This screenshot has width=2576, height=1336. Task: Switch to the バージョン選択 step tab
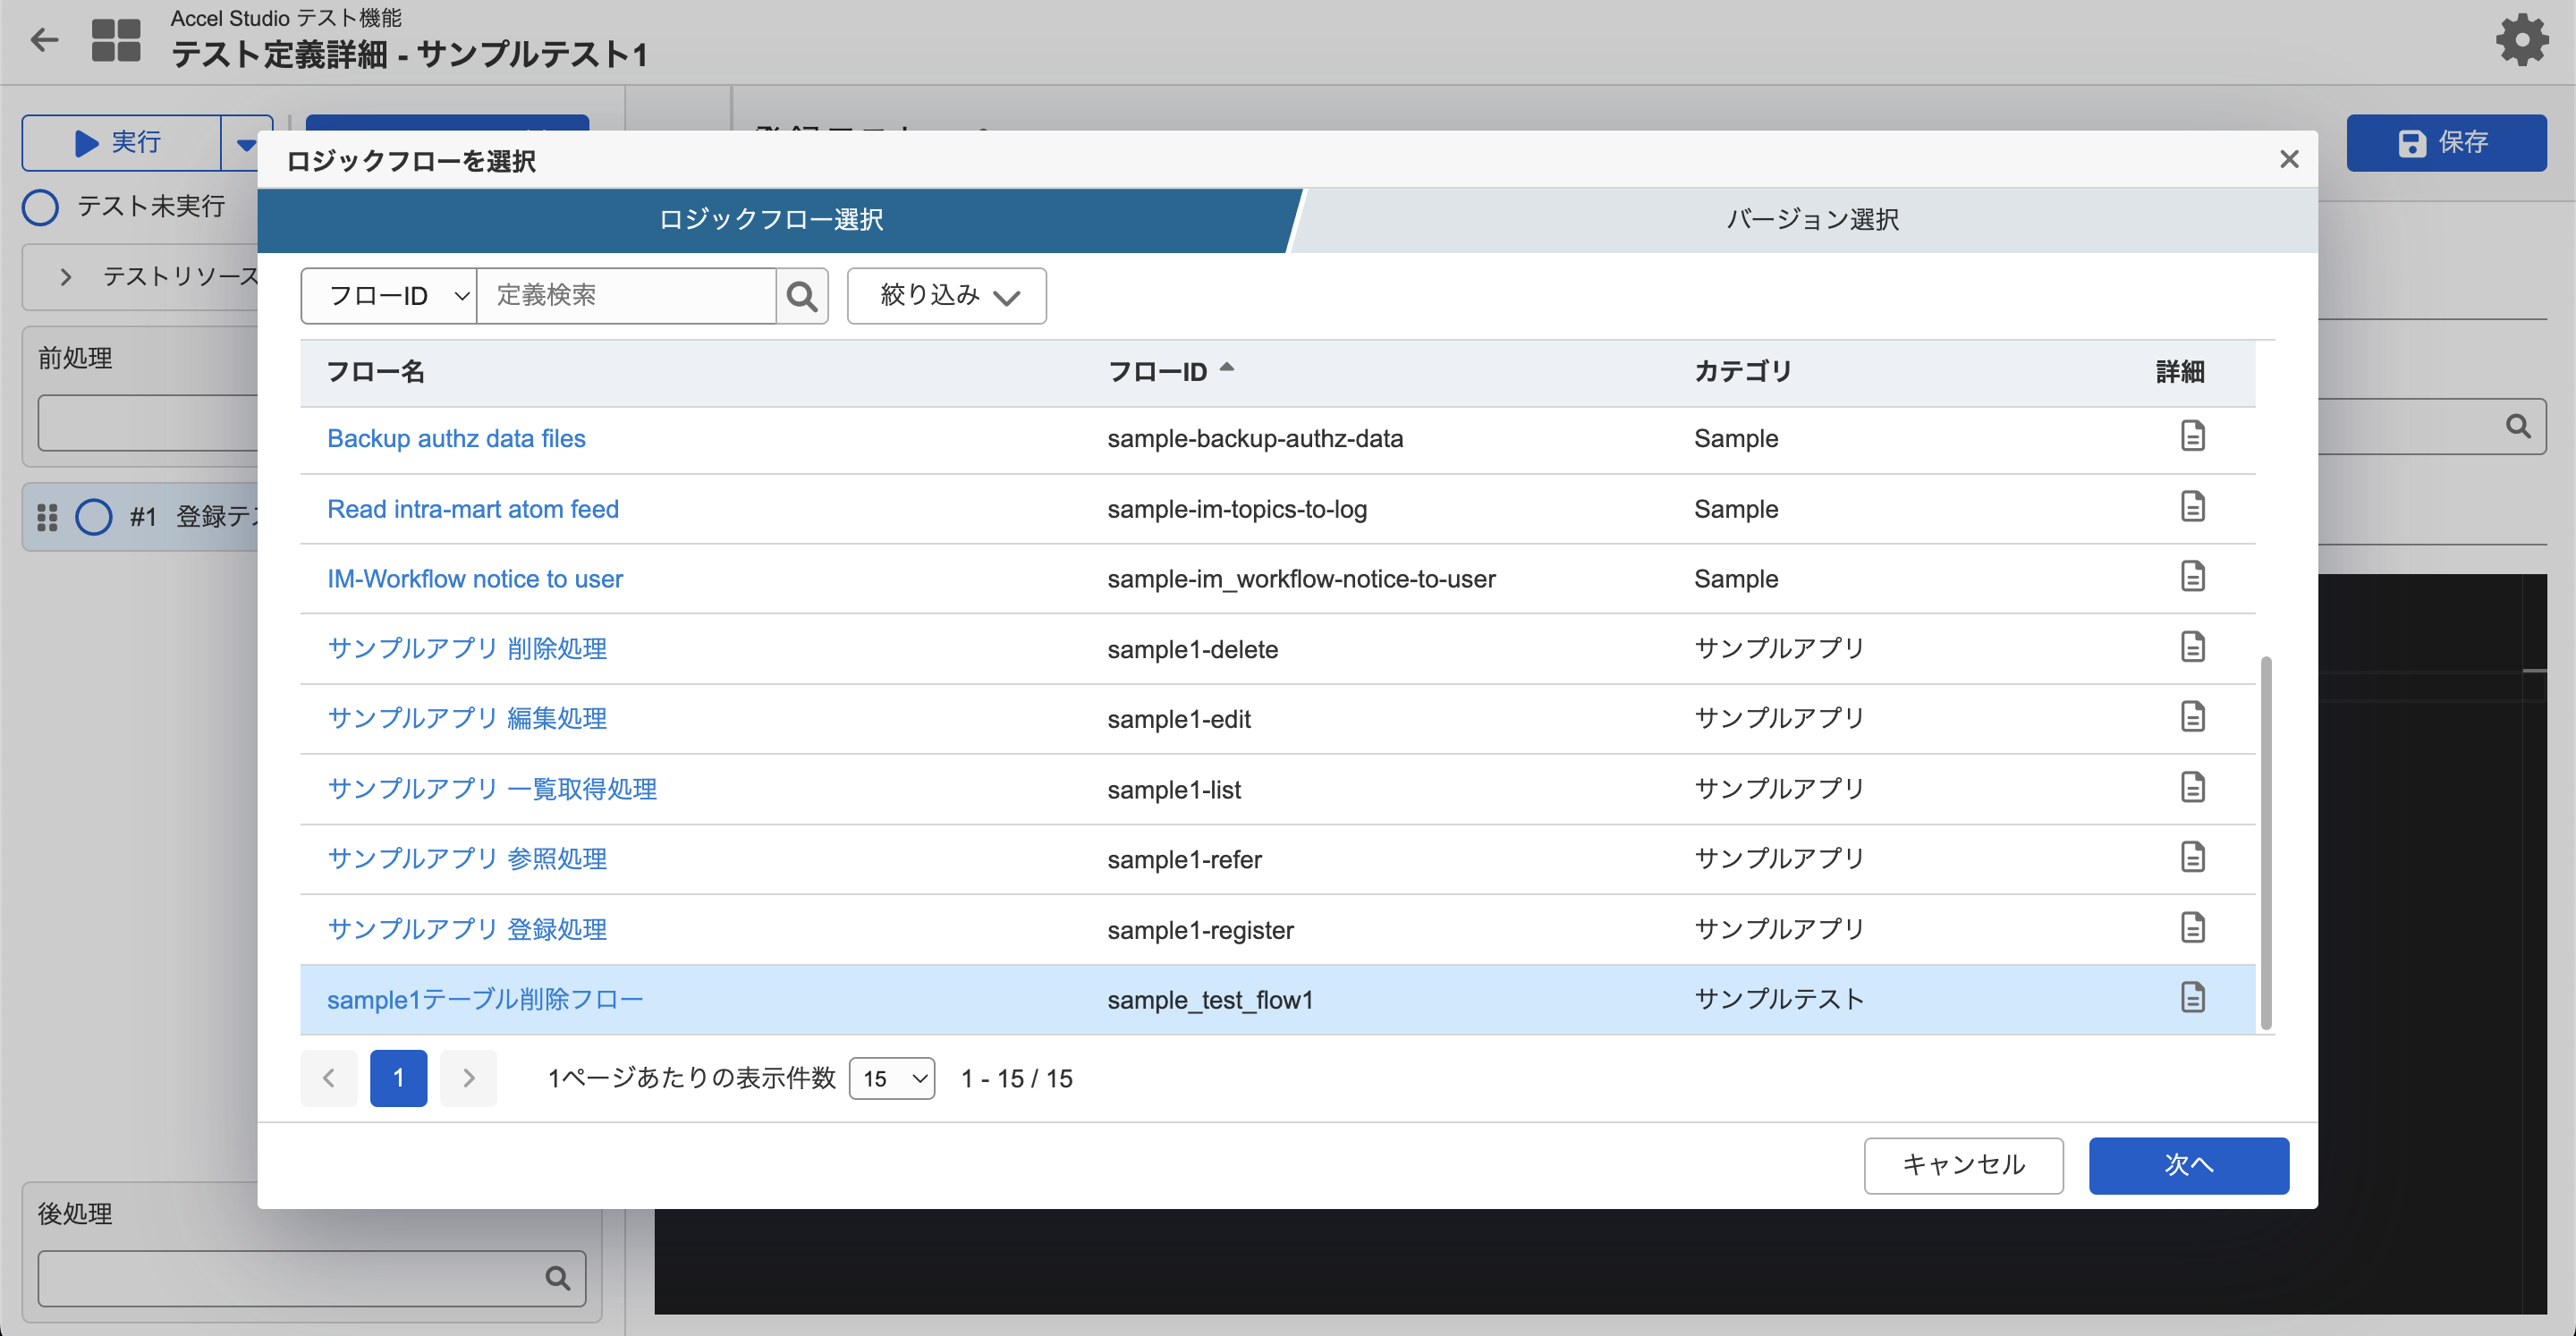1811,220
